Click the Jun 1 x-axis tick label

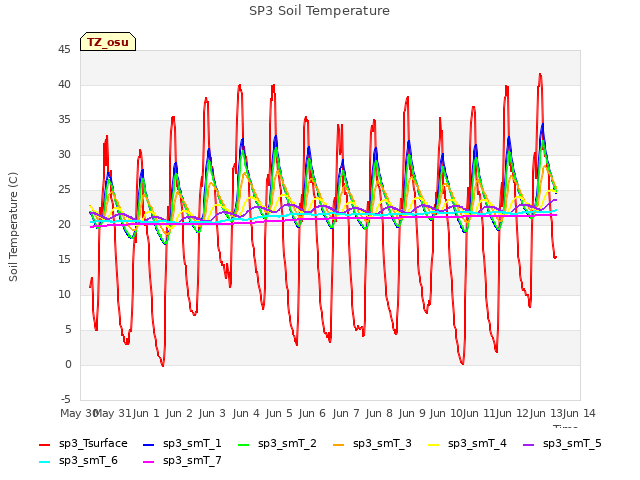(x=146, y=413)
